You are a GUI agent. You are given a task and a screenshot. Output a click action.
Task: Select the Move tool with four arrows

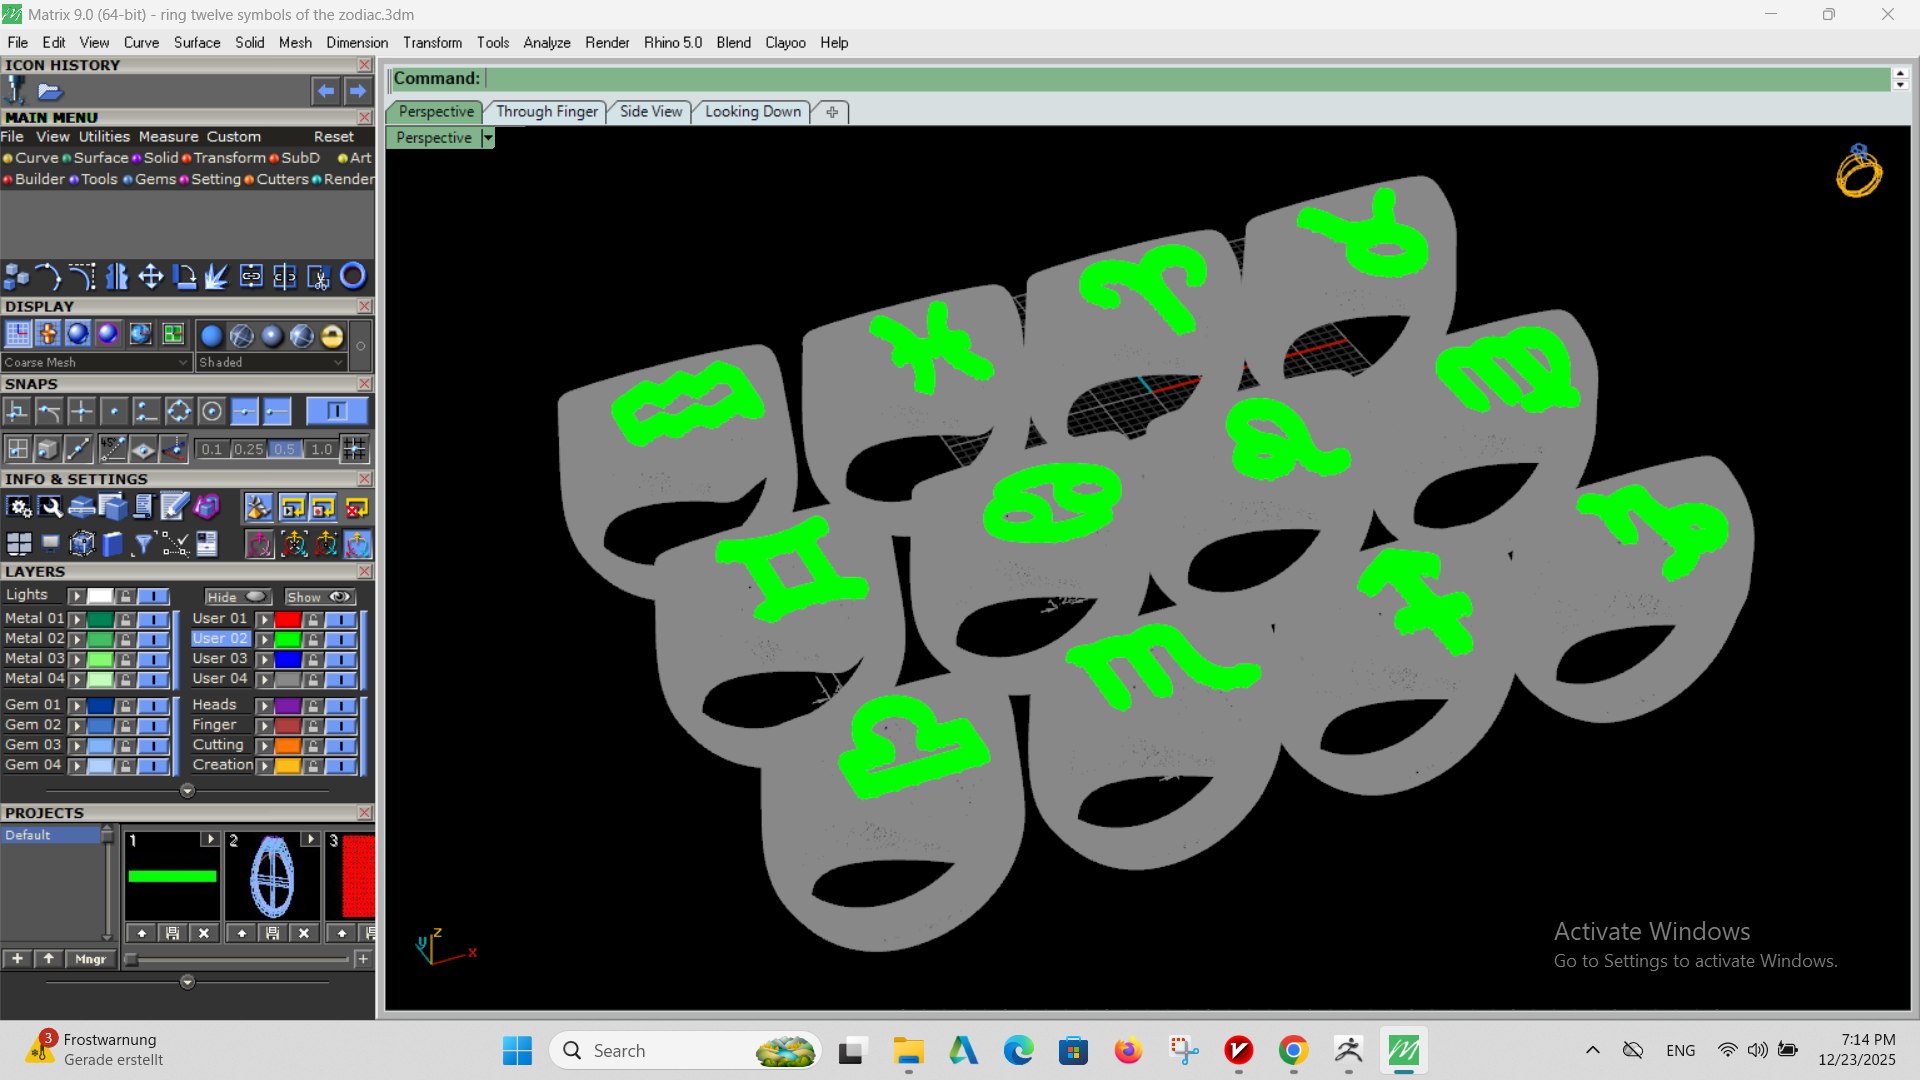(x=150, y=276)
